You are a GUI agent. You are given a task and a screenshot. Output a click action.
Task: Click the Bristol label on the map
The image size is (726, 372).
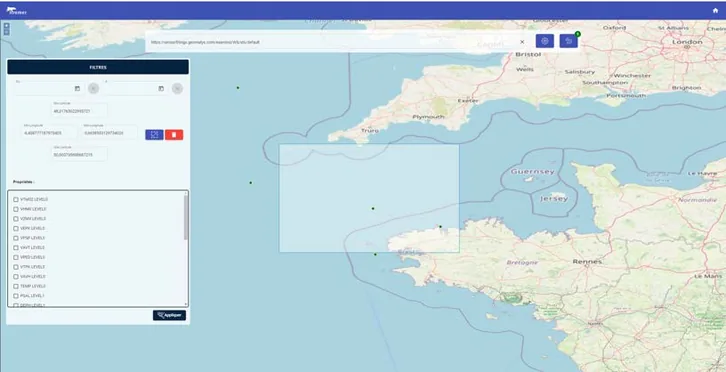coord(528,54)
